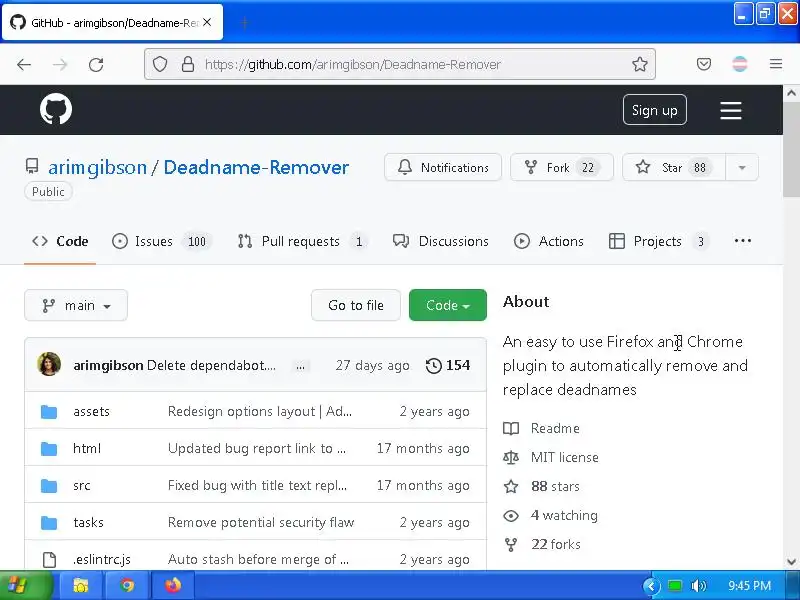800x600 pixels.
Task: Click the Go to file button
Action: (x=356, y=305)
